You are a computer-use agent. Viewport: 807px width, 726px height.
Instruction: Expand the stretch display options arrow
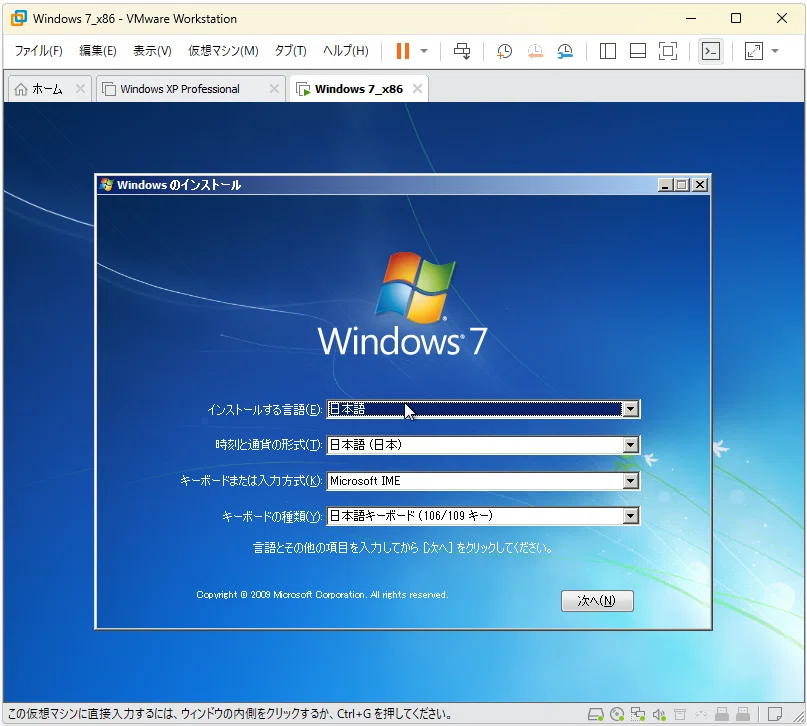[x=775, y=51]
